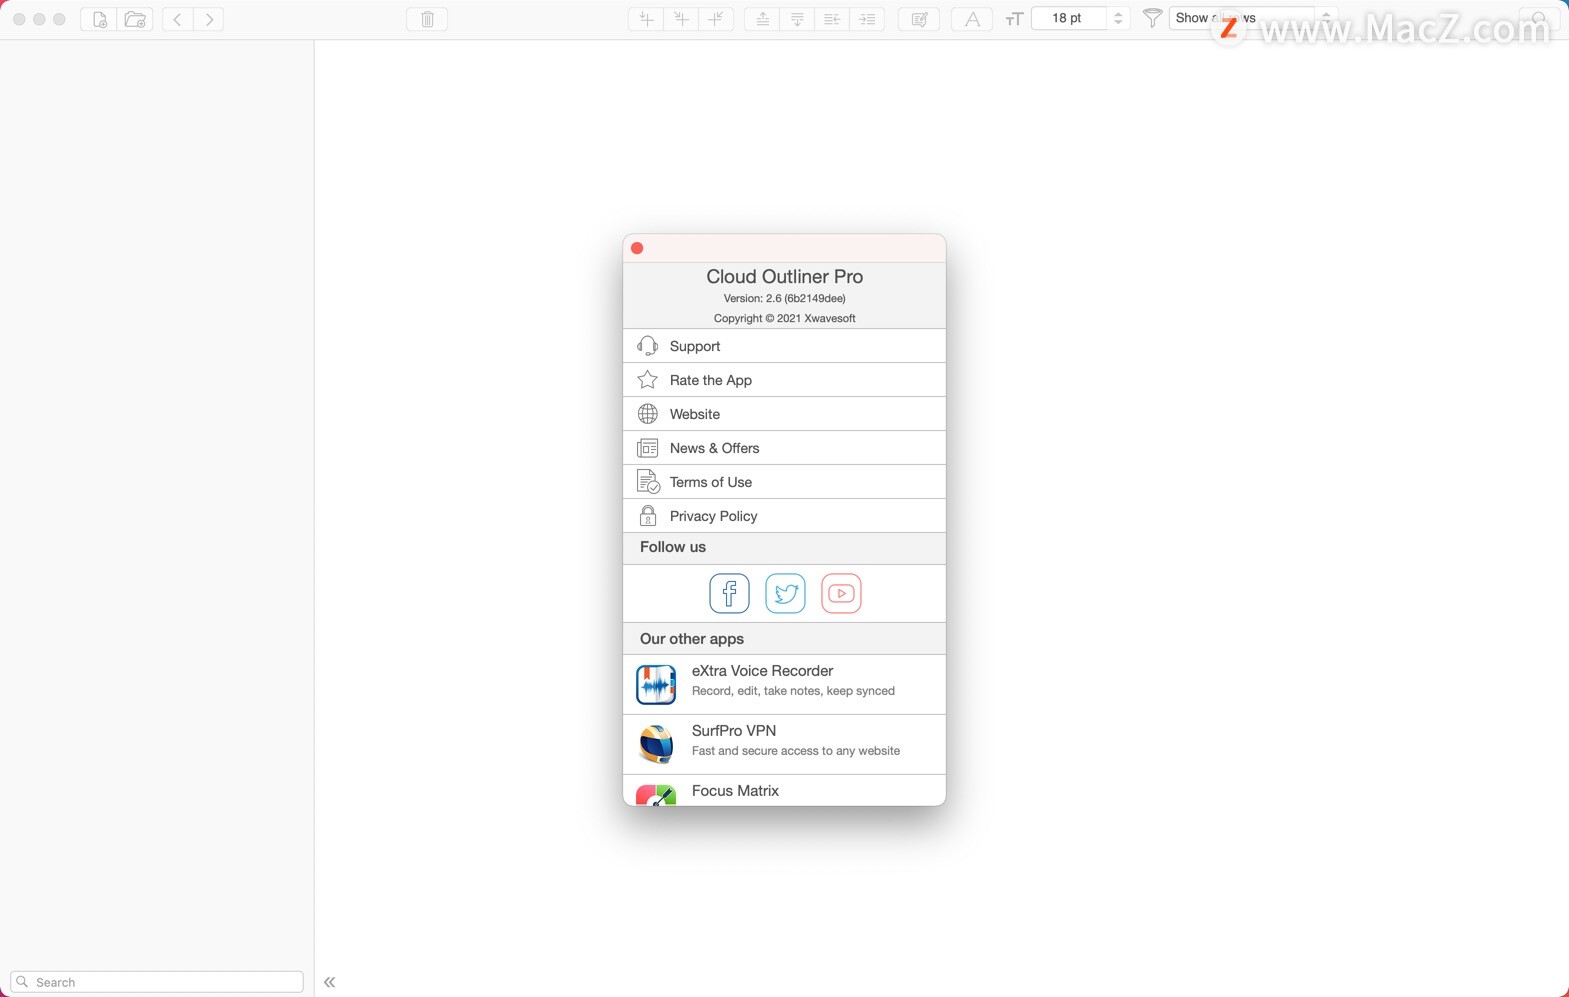Click the text size icon
1569x997 pixels.
[x=1014, y=19]
